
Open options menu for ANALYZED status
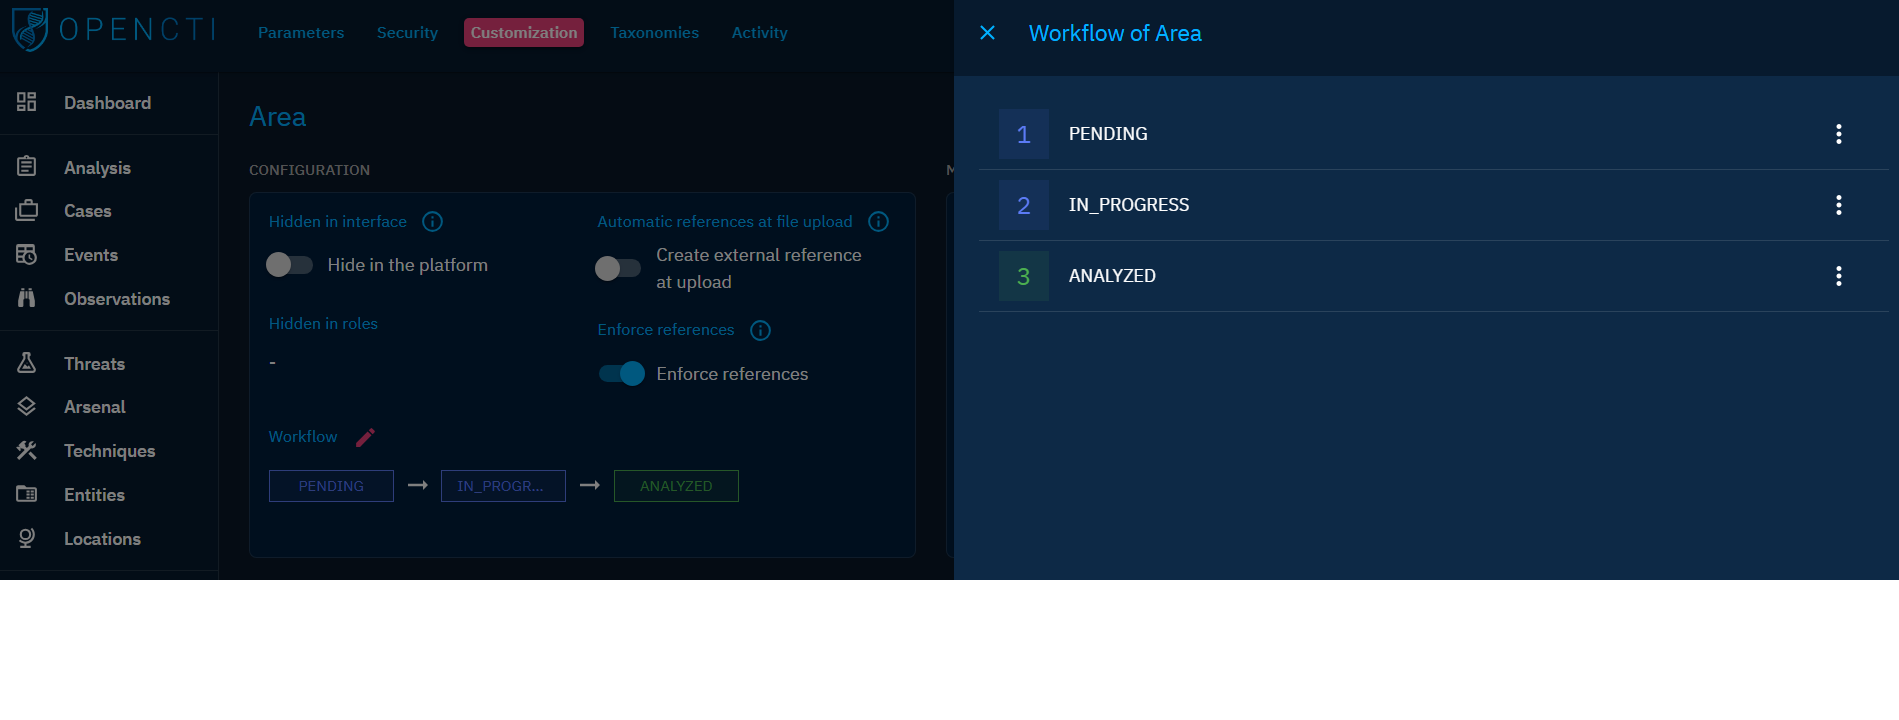pyautogui.click(x=1838, y=276)
